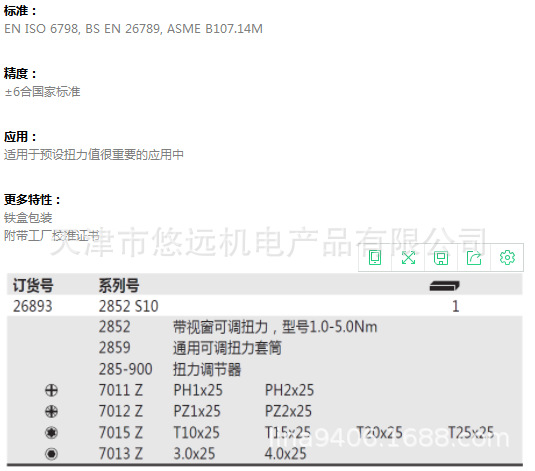Select the 扭力调节器 text
The image size is (535, 471).
[207, 369]
